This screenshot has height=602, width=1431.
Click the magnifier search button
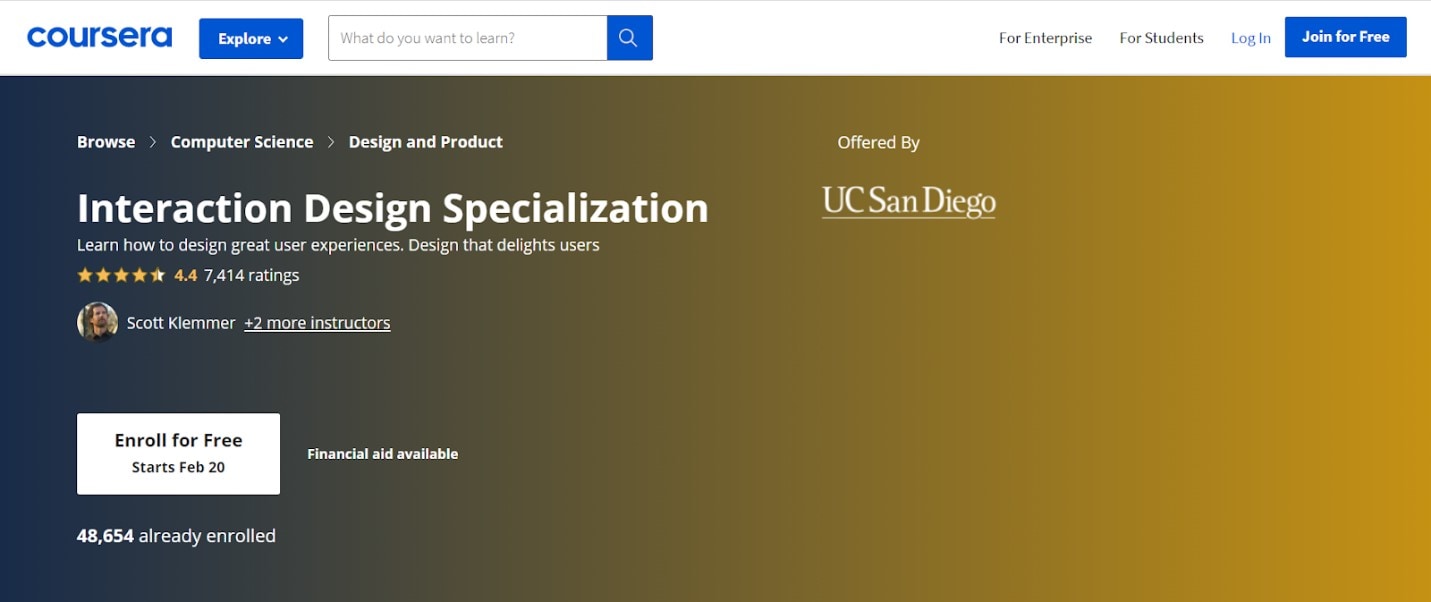point(629,38)
